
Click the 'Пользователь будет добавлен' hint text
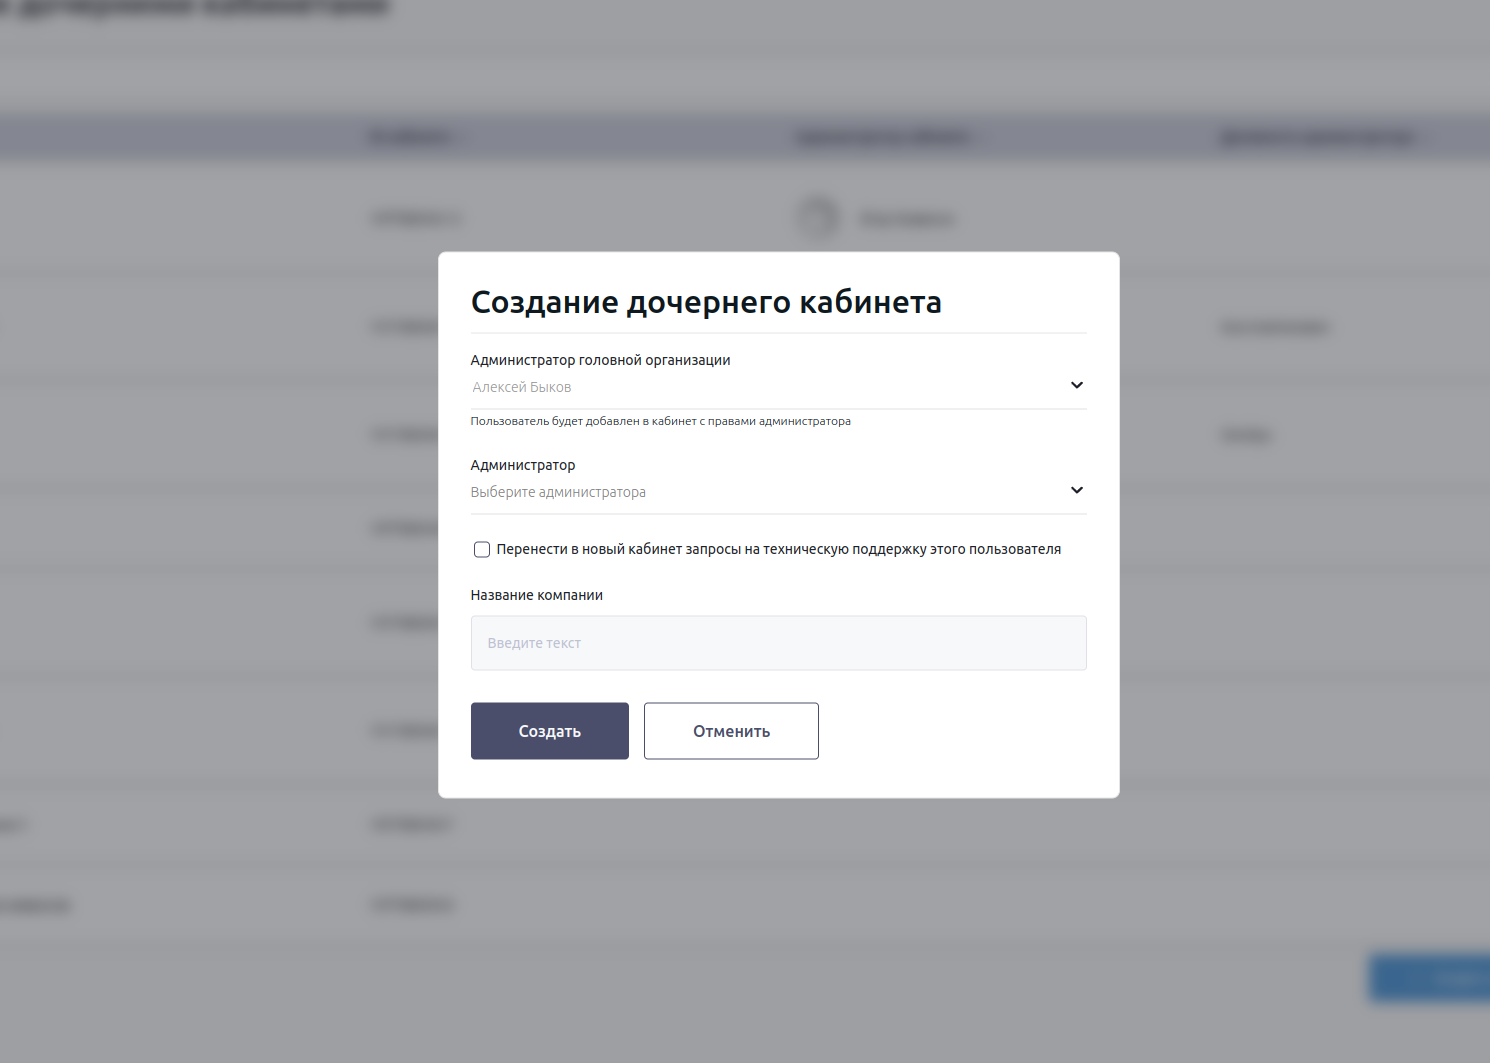pos(660,421)
